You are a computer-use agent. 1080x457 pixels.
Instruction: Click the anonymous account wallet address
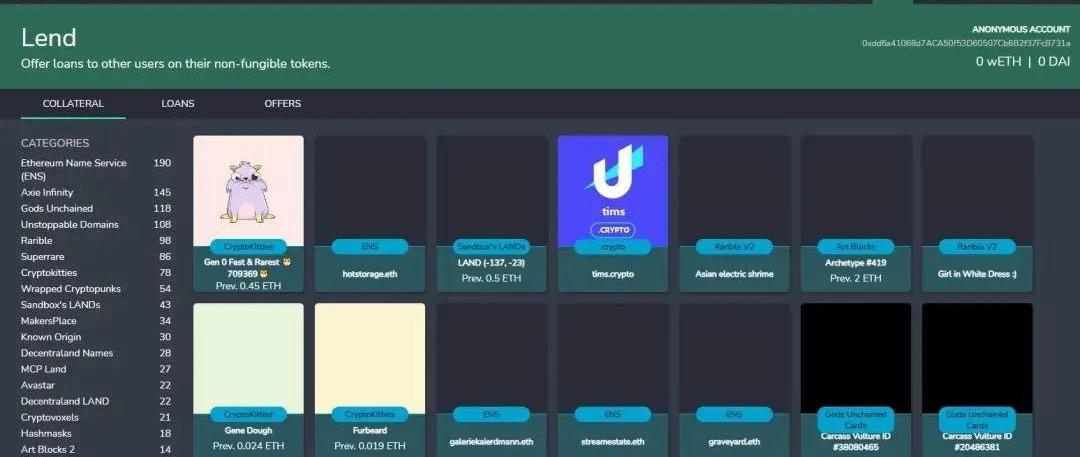[966, 43]
